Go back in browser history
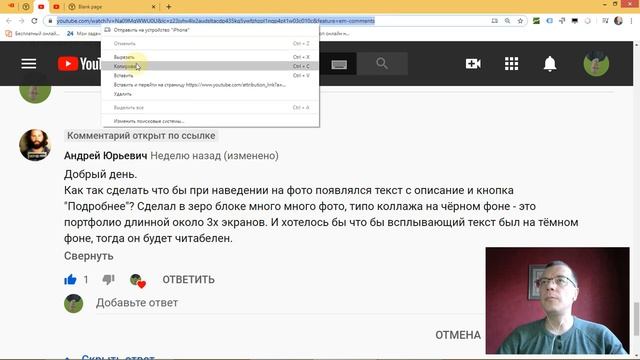 pos(9,21)
